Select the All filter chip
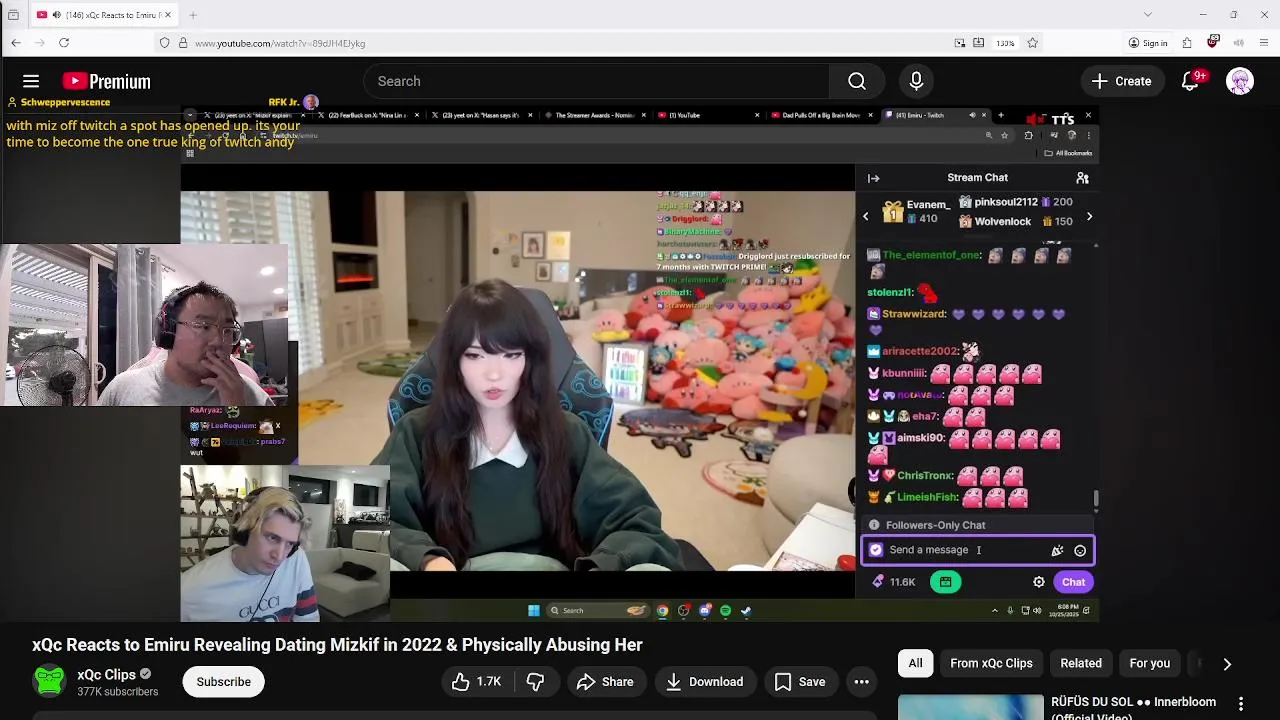The width and height of the screenshot is (1280, 720). coord(915,663)
